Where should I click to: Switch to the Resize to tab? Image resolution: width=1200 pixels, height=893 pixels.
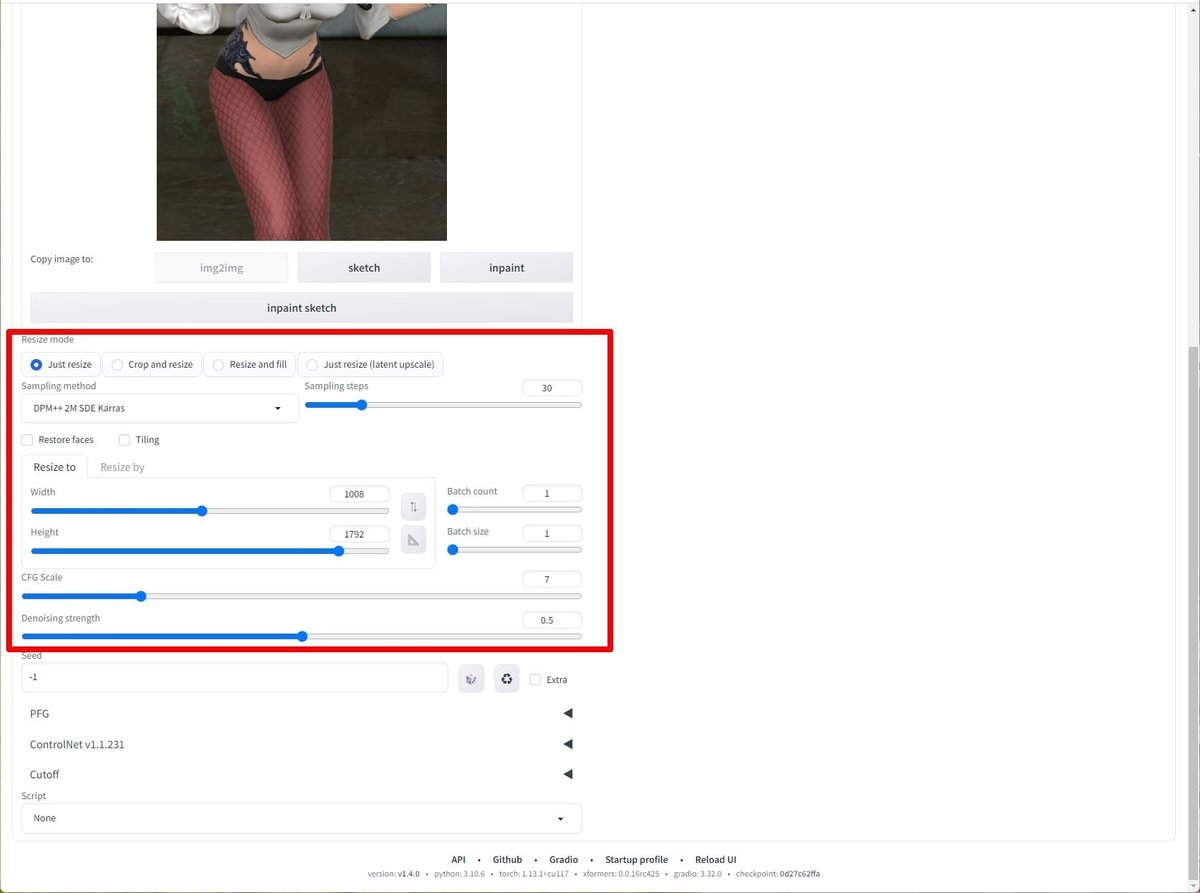coord(55,467)
